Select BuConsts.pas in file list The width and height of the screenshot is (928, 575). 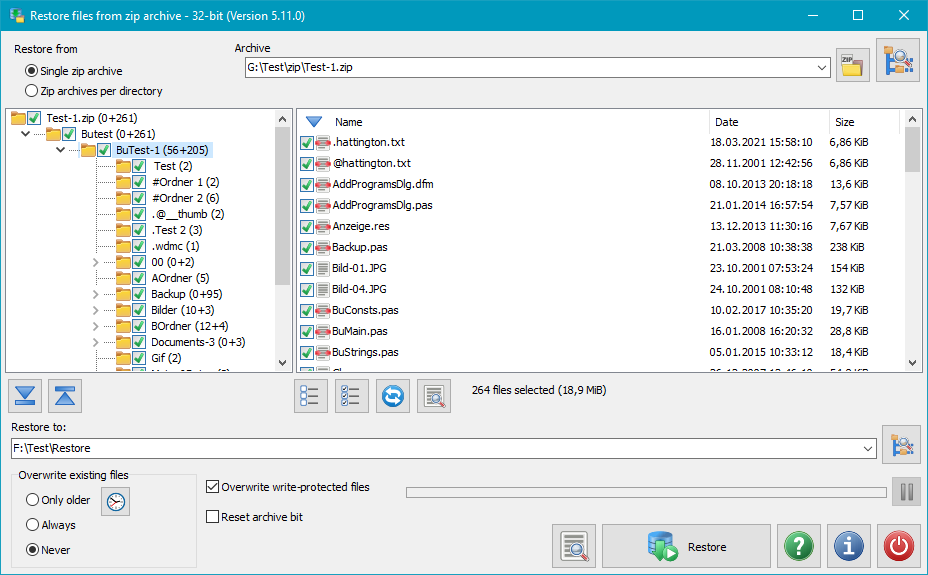(x=365, y=310)
